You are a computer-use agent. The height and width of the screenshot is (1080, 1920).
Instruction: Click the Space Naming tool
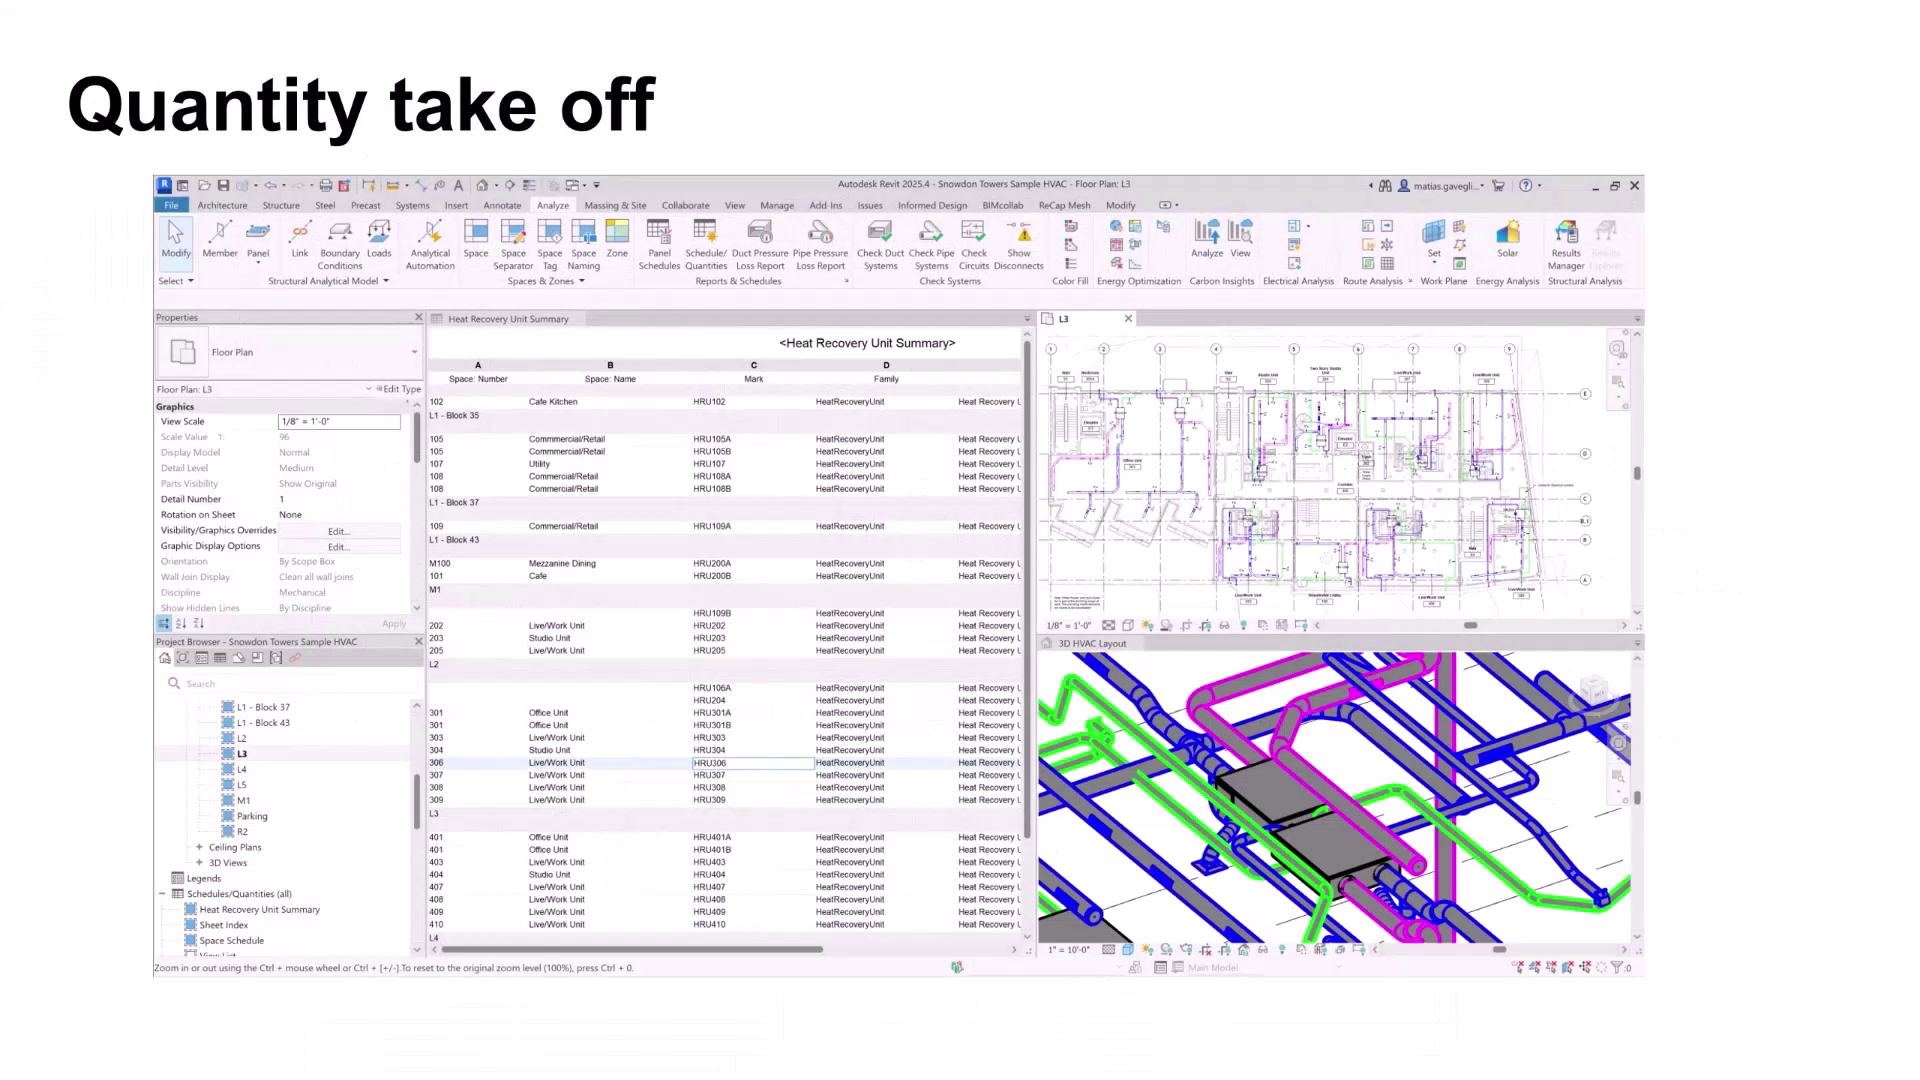click(x=584, y=243)
